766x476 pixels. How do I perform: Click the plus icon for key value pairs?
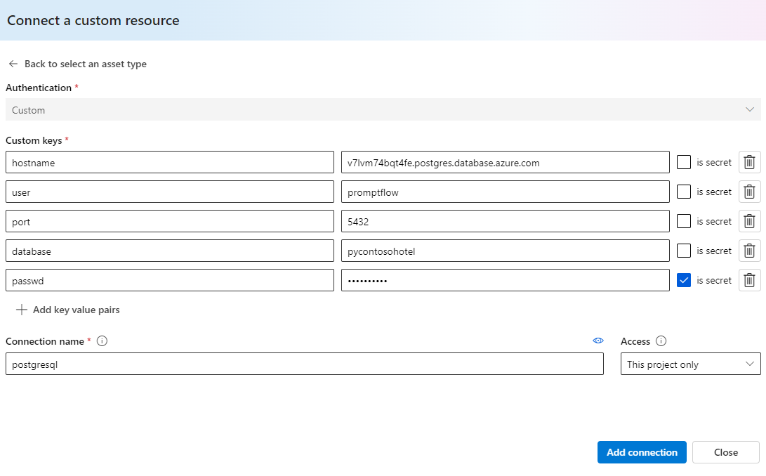pyautogui.click(x=21, y=310)
